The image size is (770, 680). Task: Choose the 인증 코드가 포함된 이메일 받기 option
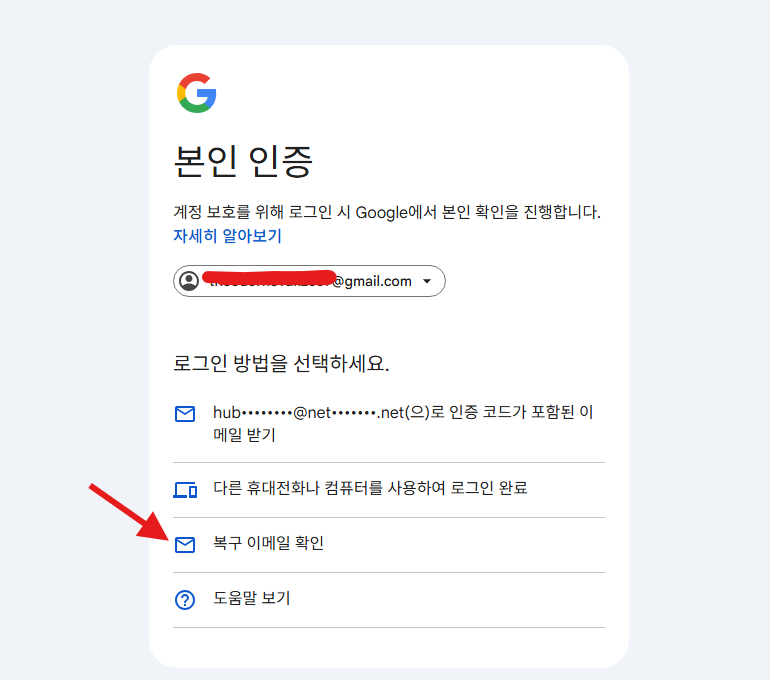tap(400, 424)
